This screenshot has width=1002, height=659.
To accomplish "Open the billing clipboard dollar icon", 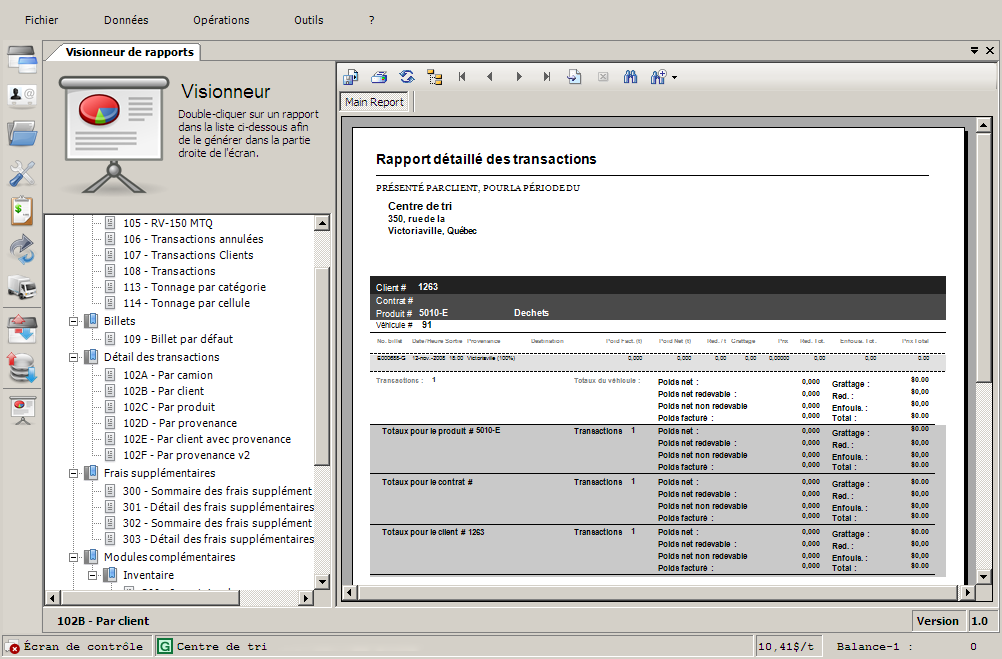I will [x=22, y=211].
